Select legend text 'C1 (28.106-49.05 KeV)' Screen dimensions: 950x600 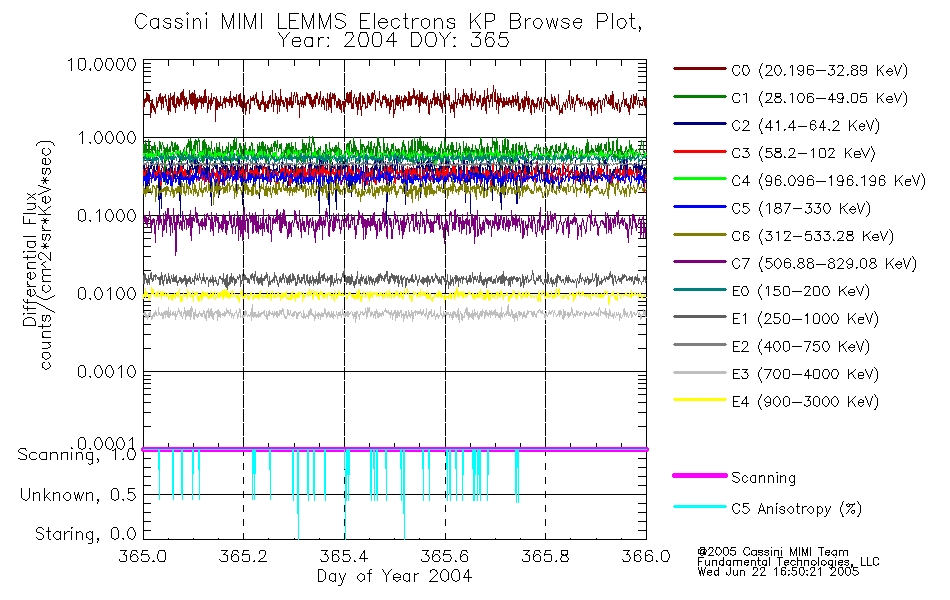819,98
